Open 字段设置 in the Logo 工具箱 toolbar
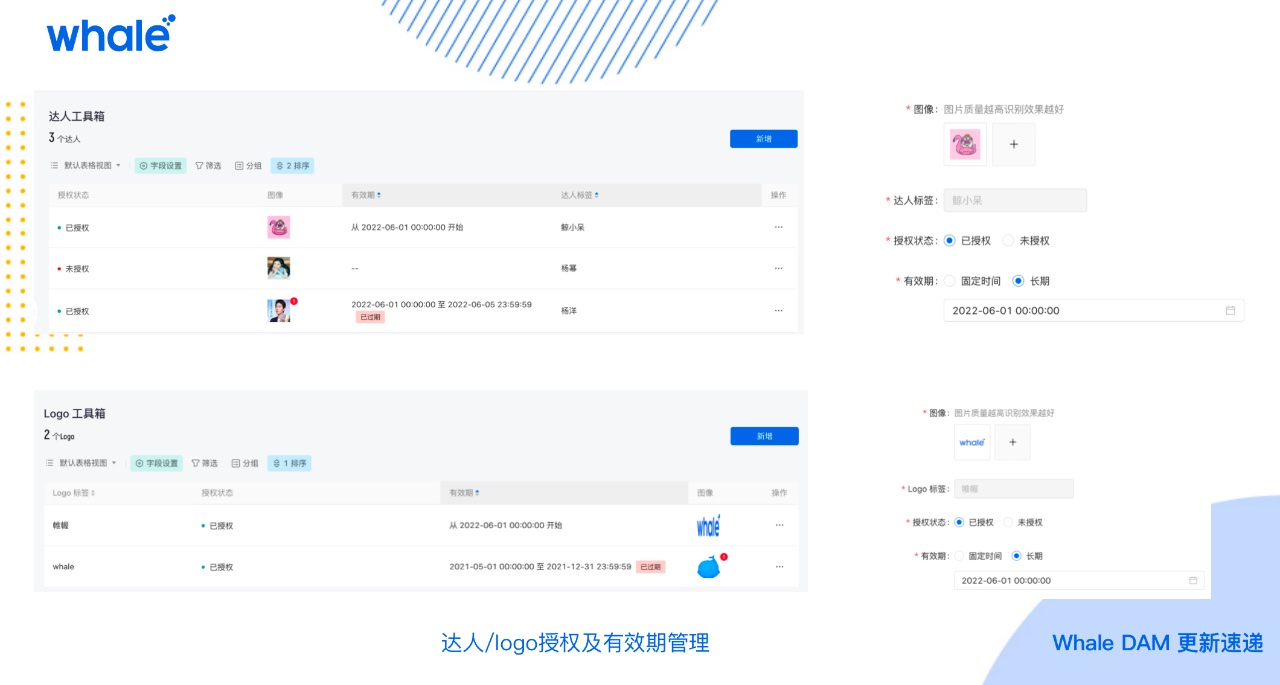1280x685 pixels. click(157, 463)
